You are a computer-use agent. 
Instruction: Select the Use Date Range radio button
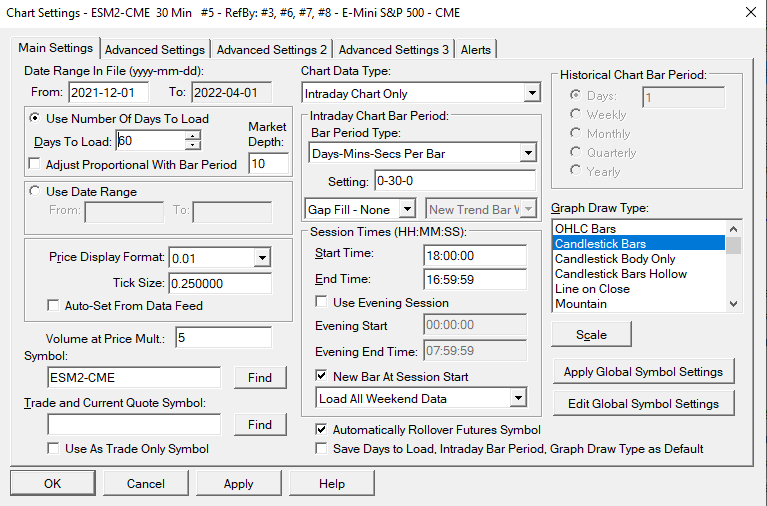tap(34, 191)
